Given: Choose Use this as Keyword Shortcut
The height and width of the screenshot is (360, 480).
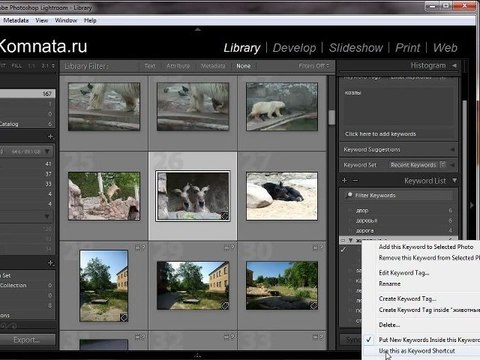Looking at the screenshot, I should click(x=417, y=351).
